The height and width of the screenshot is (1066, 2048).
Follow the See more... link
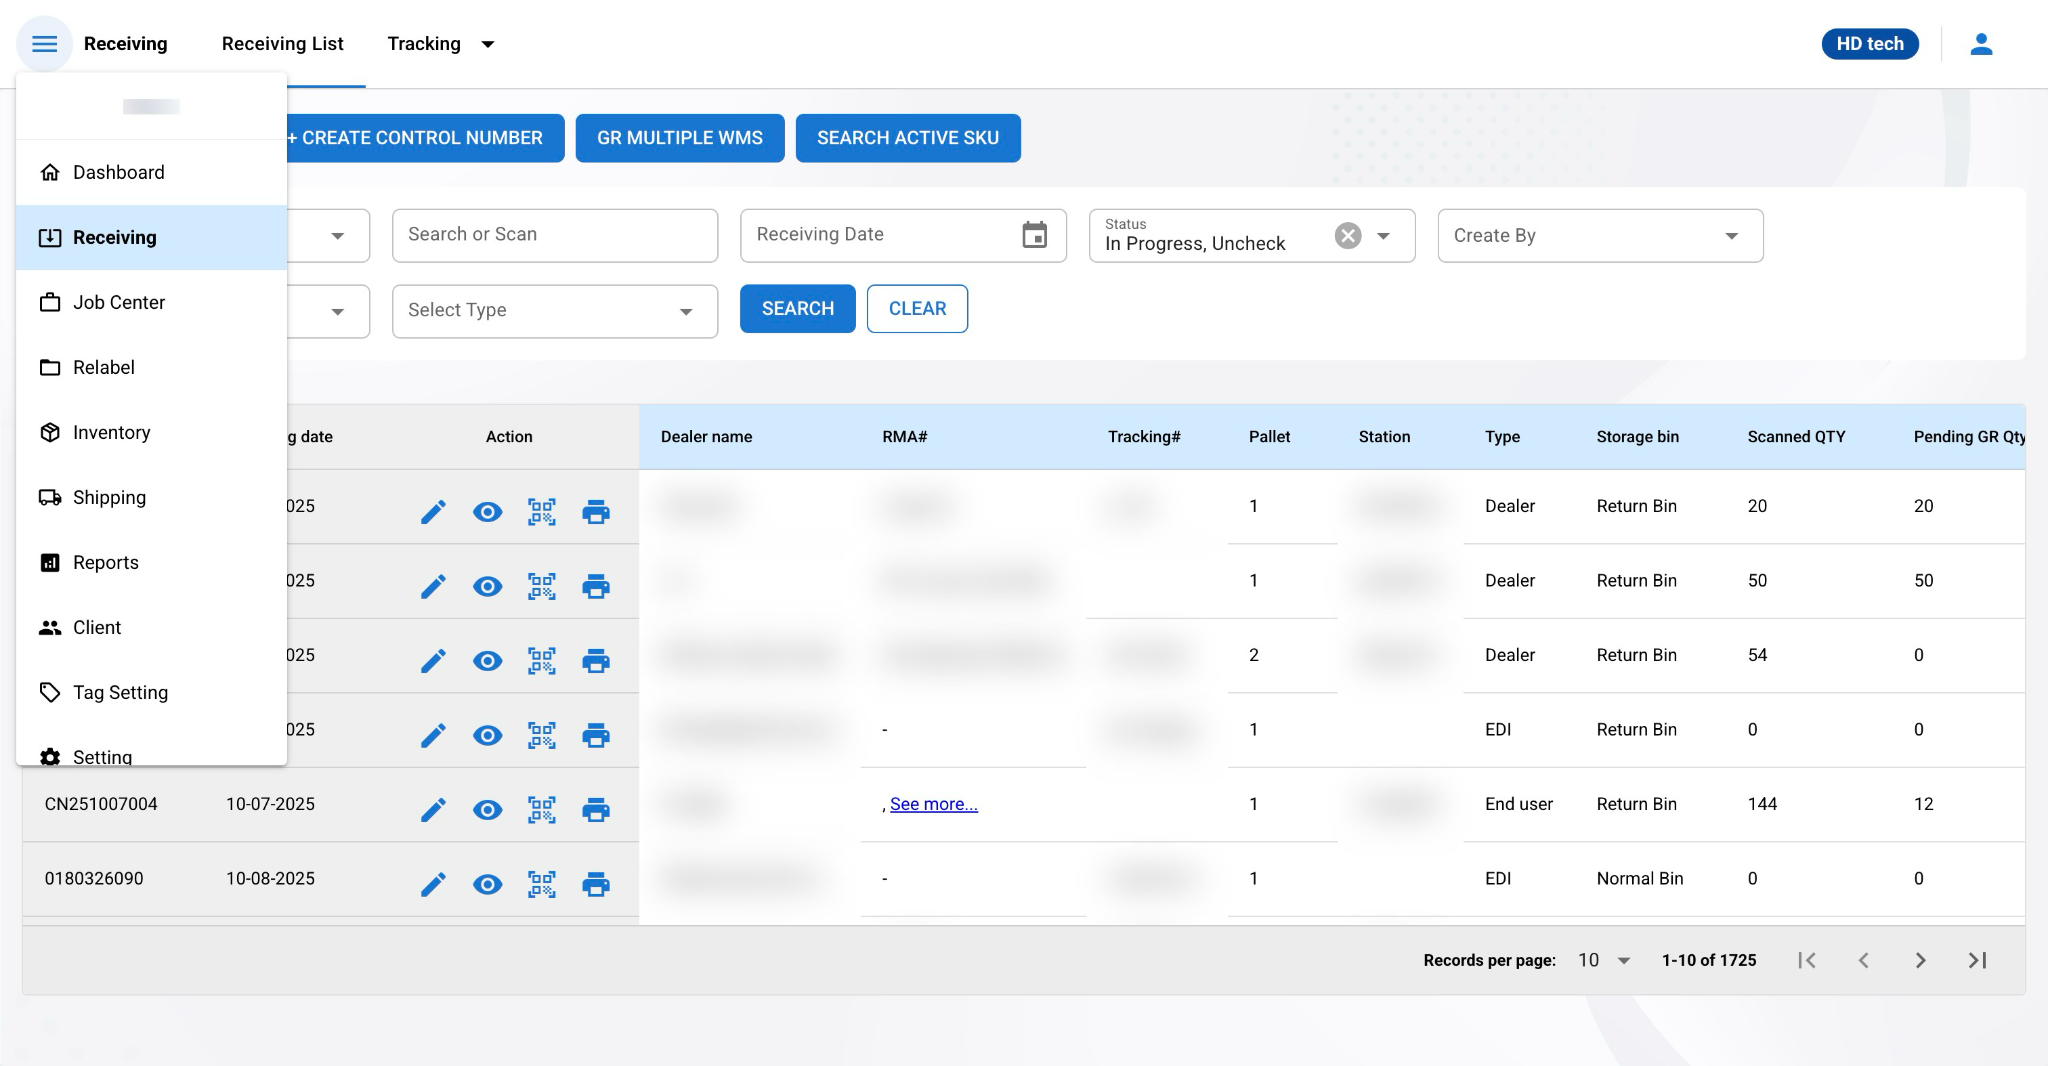click(933, 804)
